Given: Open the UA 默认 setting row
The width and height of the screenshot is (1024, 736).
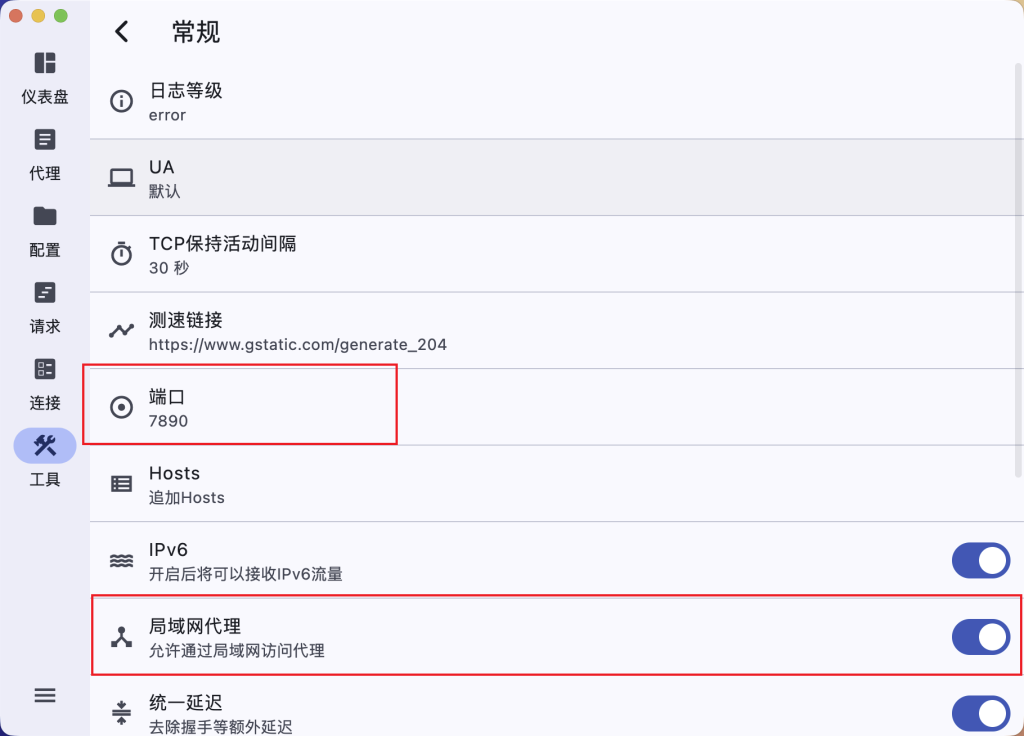Looking at the screenshot, I should 556,178.
